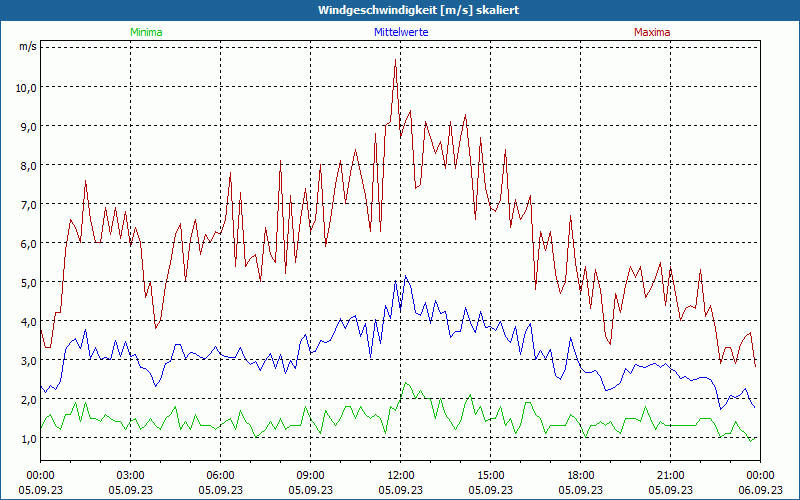The height and width of the screenshot is (500, 800).
Task: Click the '6,0' y-axis value
Action: pos(29,243)
